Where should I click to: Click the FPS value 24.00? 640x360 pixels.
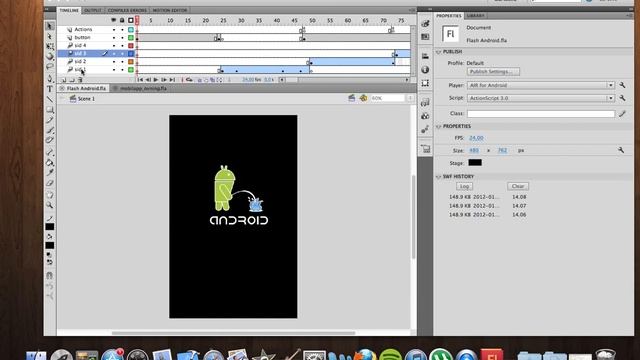pos(476,138)
